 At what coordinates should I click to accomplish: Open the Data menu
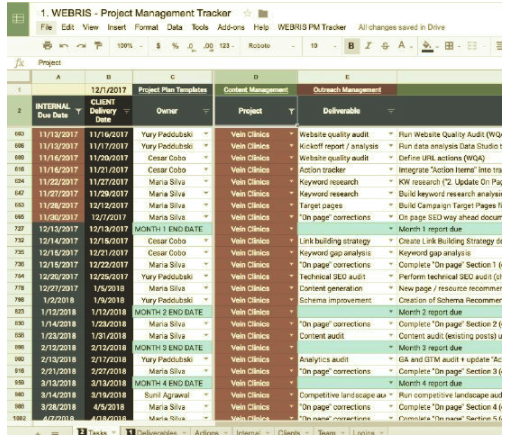pos(174,27)
